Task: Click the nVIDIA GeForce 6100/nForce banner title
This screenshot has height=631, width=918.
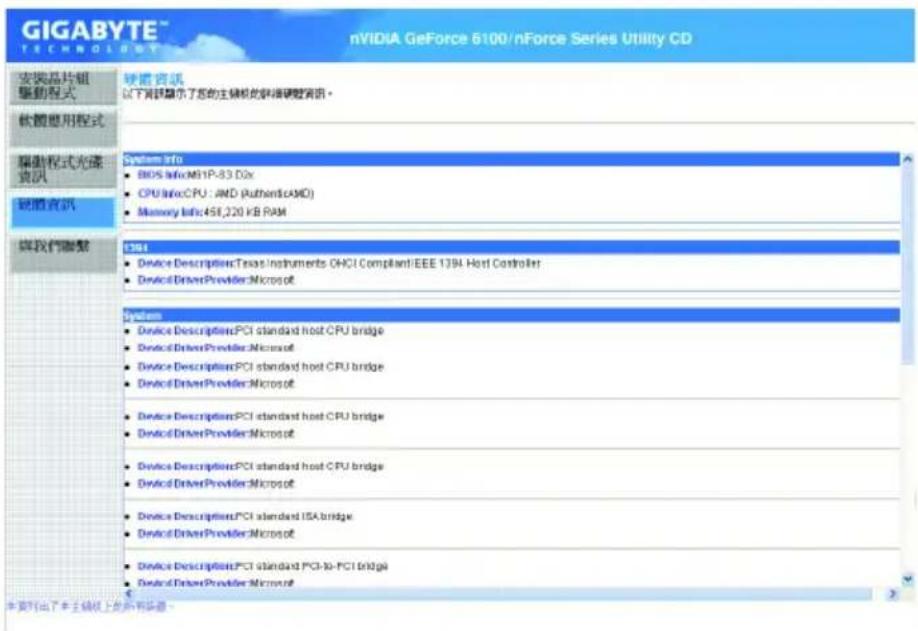Action: pos(520,39)
